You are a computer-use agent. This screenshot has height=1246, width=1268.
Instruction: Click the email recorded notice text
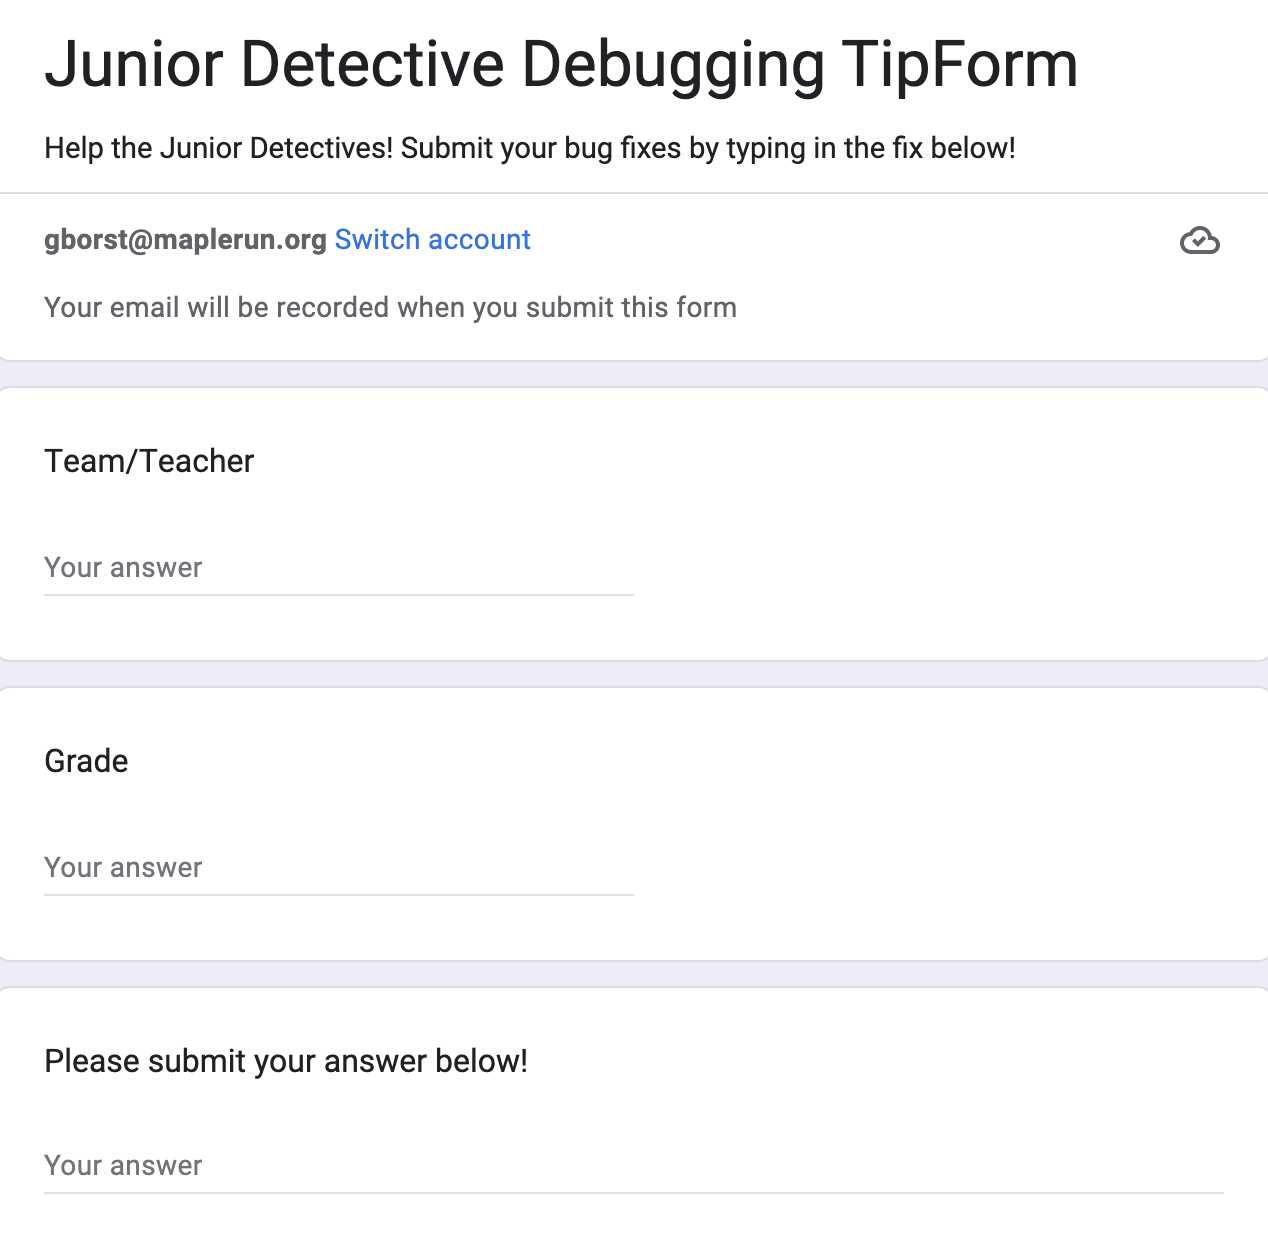point(390,307)
